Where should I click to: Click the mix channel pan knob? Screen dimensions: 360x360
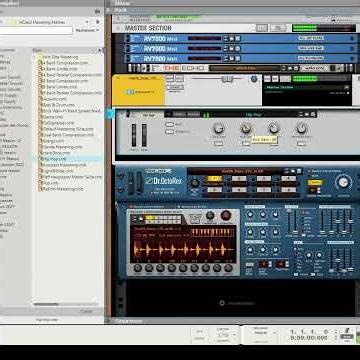click(254, 79)
